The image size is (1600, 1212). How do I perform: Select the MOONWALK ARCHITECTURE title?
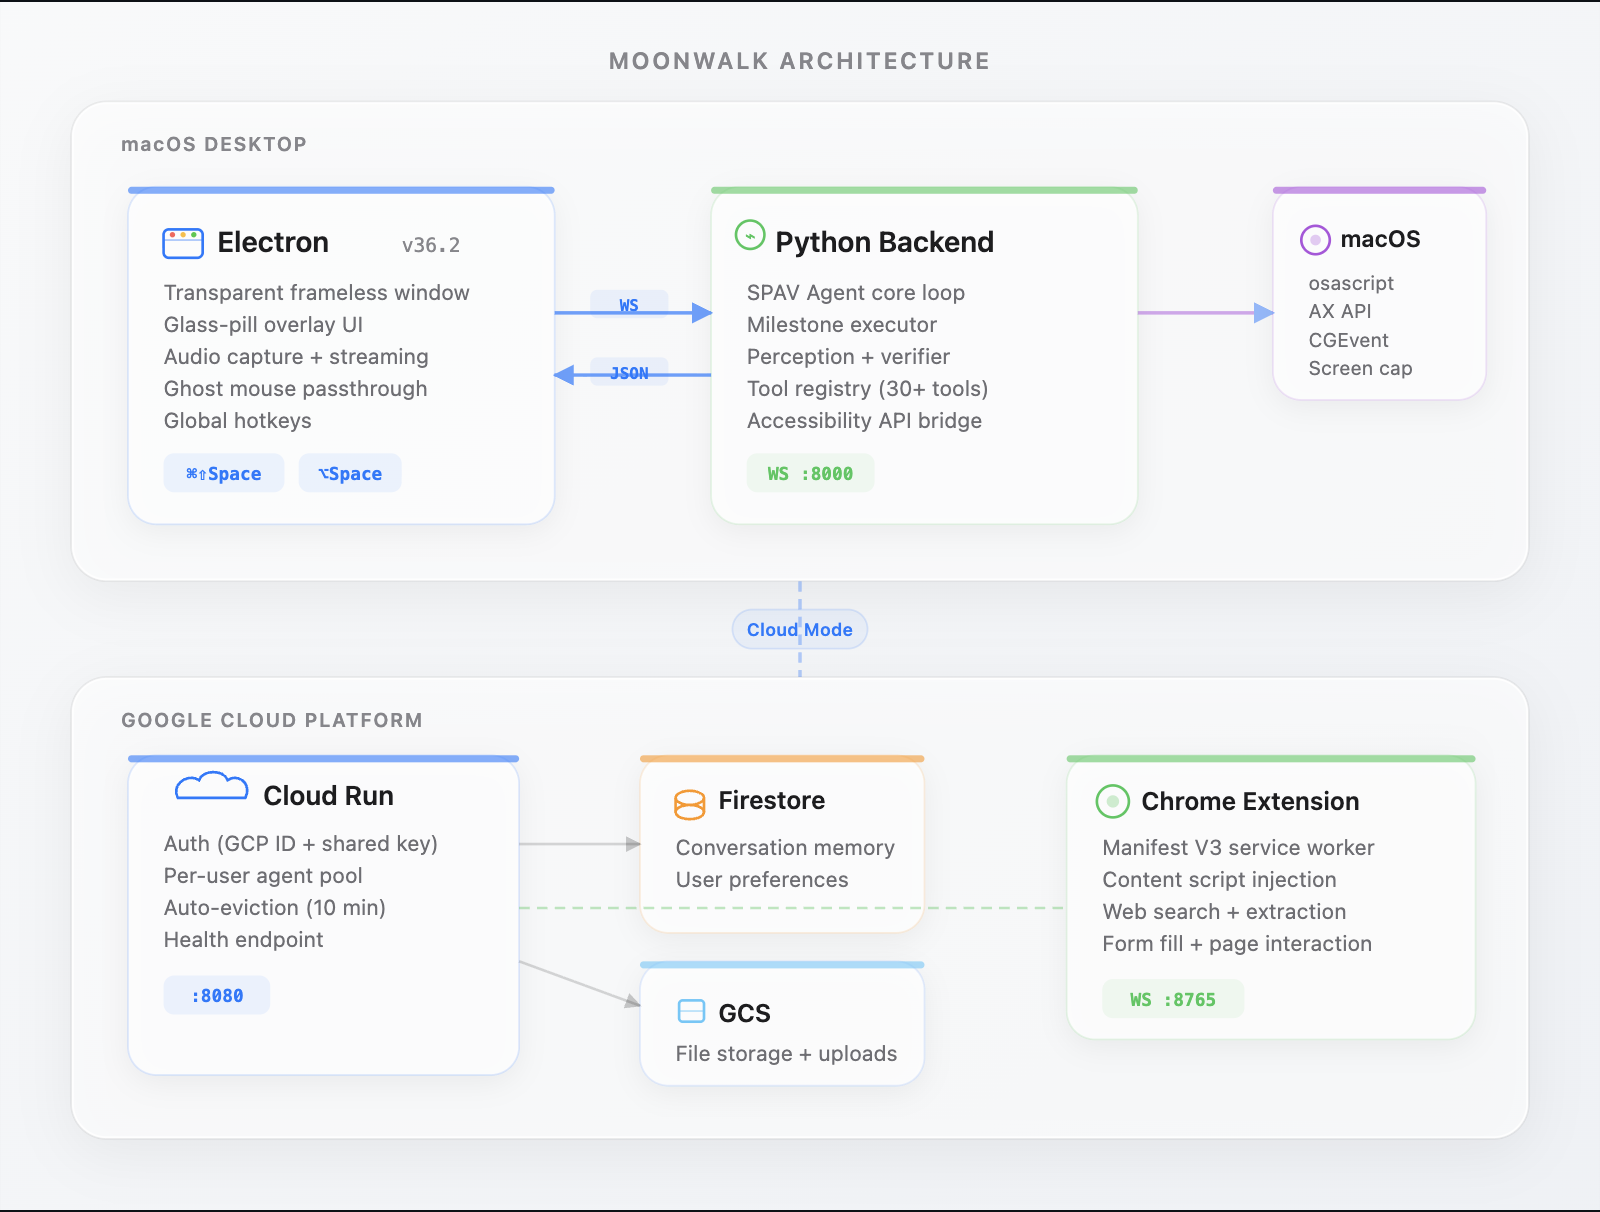(800, 61)
